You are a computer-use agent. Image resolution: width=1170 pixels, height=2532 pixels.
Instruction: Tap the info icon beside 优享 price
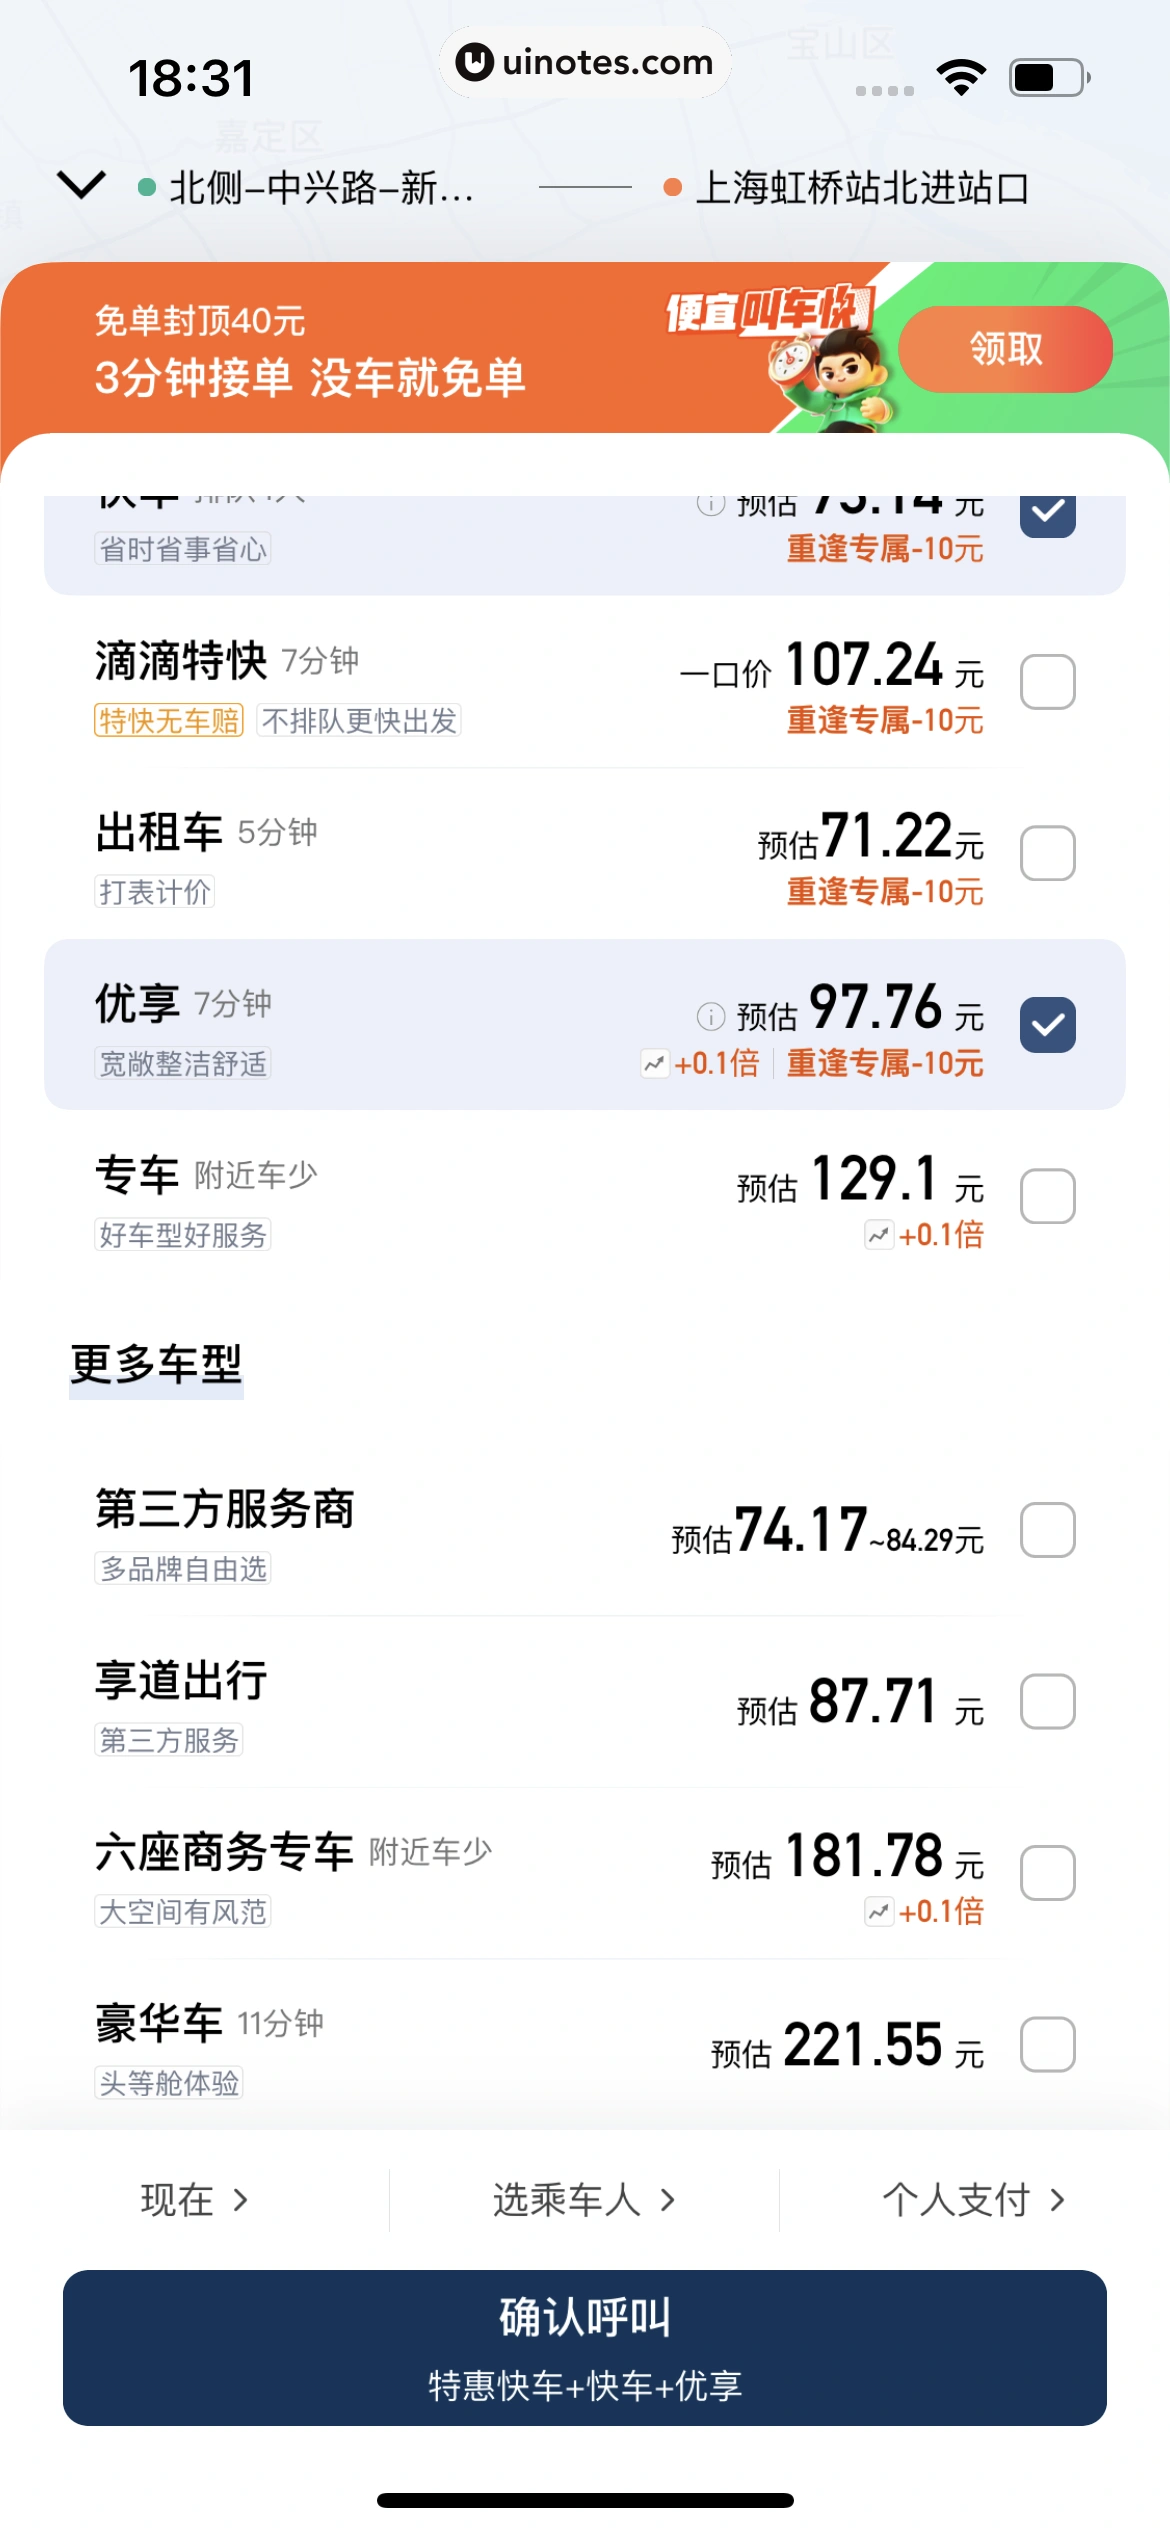click(x=710, y=1017)
